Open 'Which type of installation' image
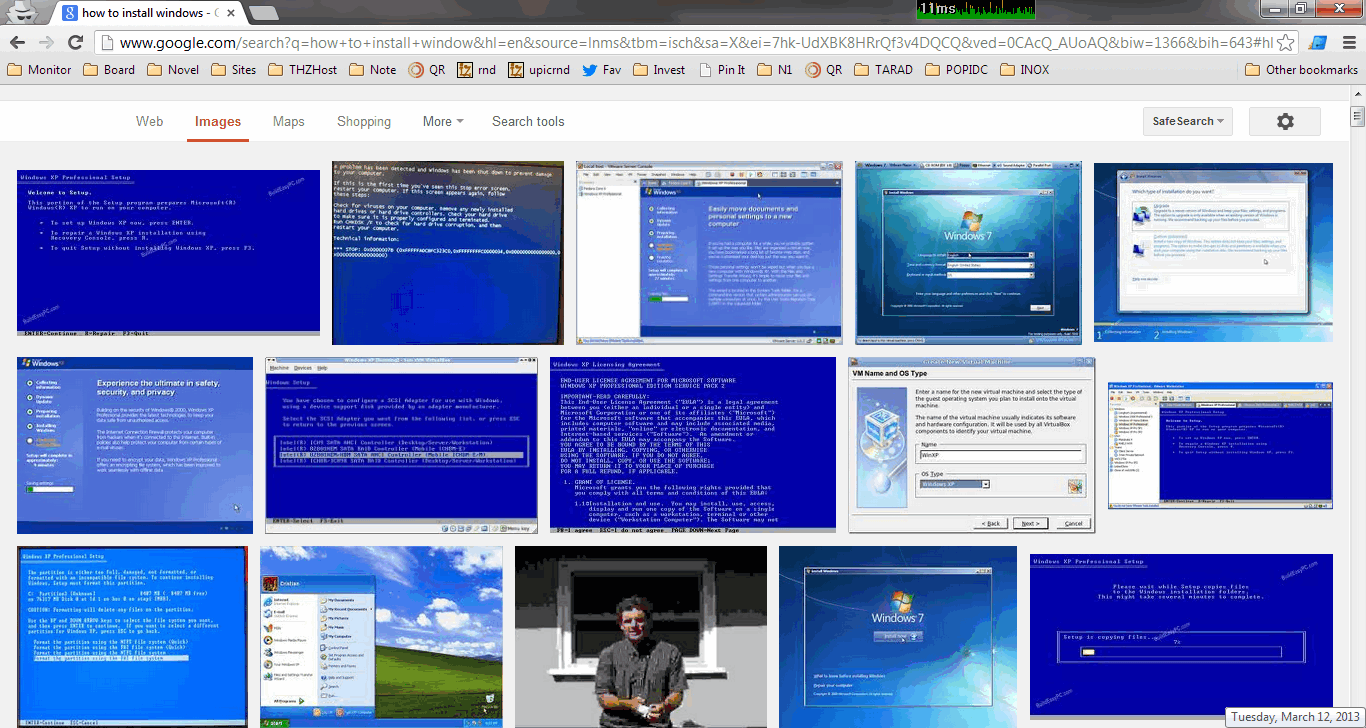The width and height of the screenshot is (1366, 728). (x=1214, y=253)
